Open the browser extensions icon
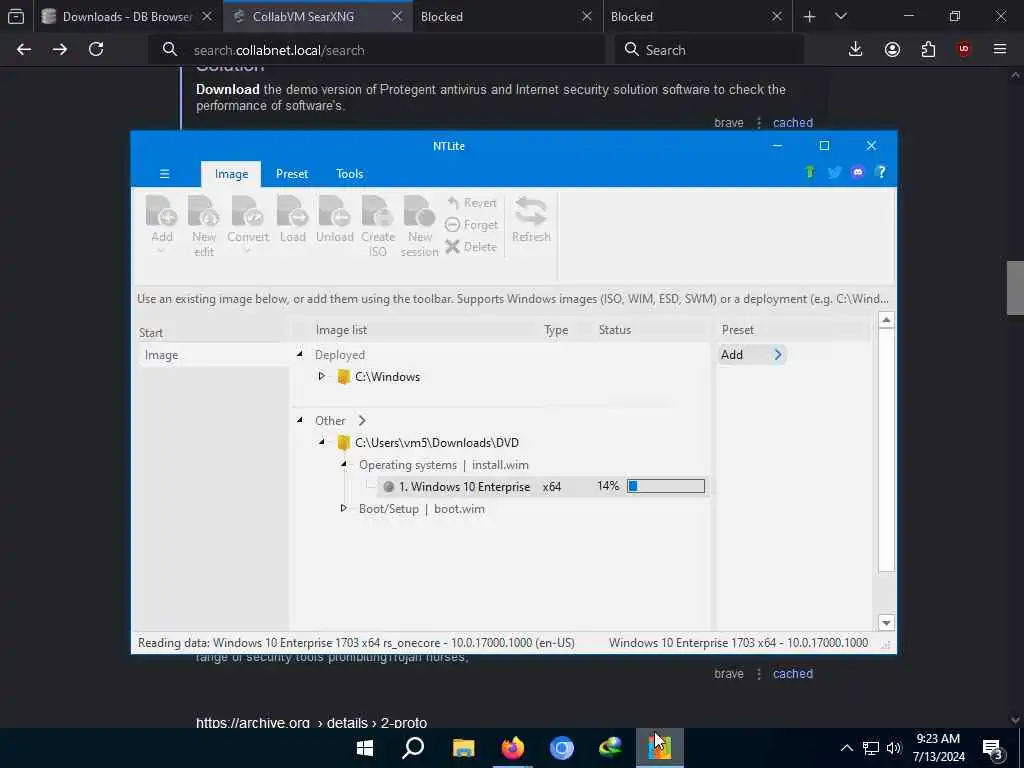 coord(928,50)
